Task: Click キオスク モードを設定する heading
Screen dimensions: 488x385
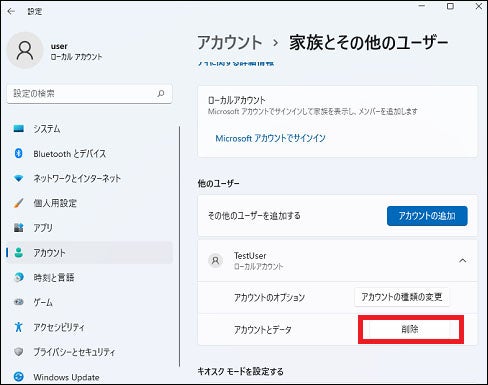Action: 241,371
